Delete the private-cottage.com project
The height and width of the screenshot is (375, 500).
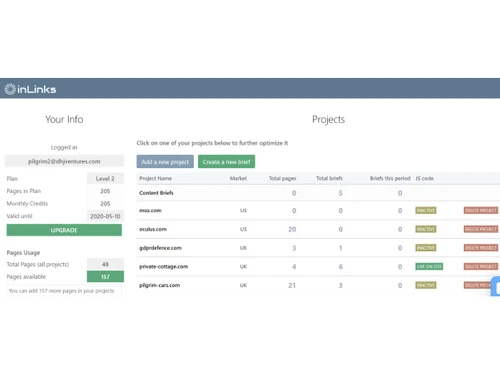481,266
